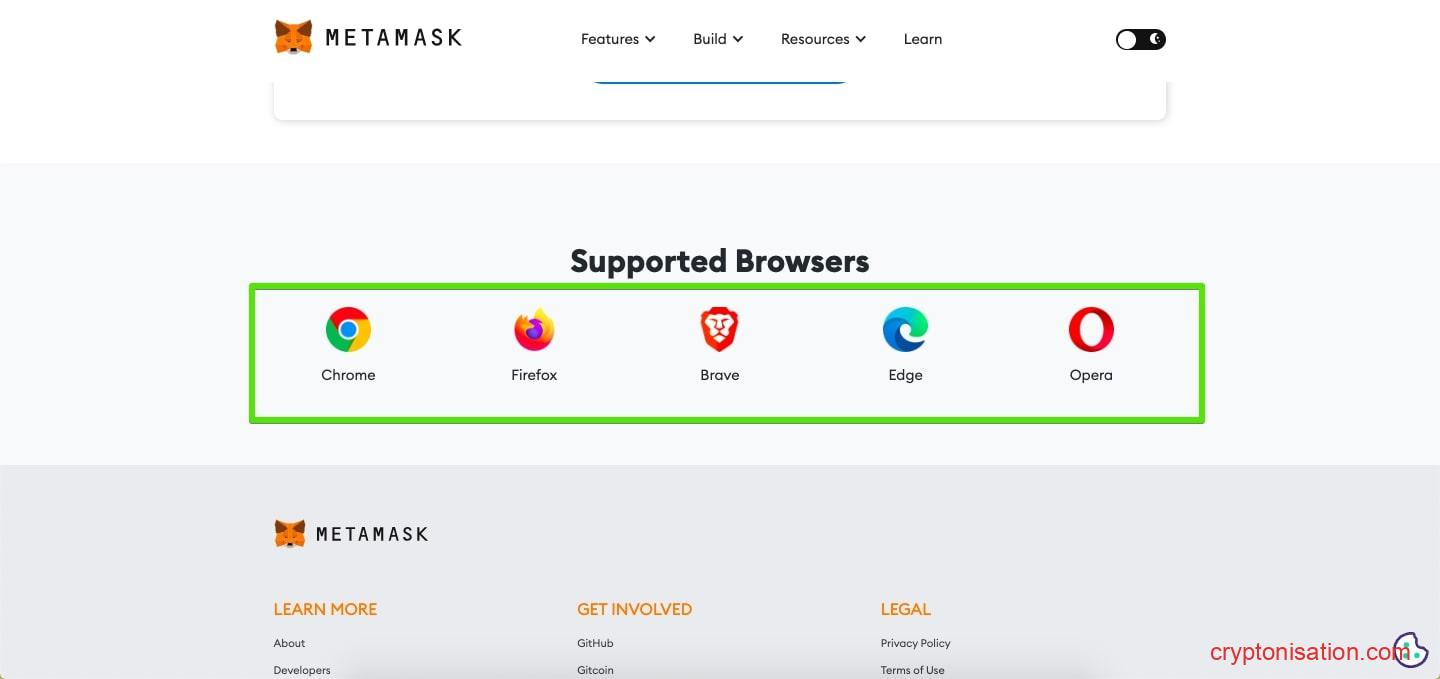This screenshot has width=1440, height=679.
Task: Expand the Features dropdown menu
Action: pyautogui.click(x=618, y=39)
